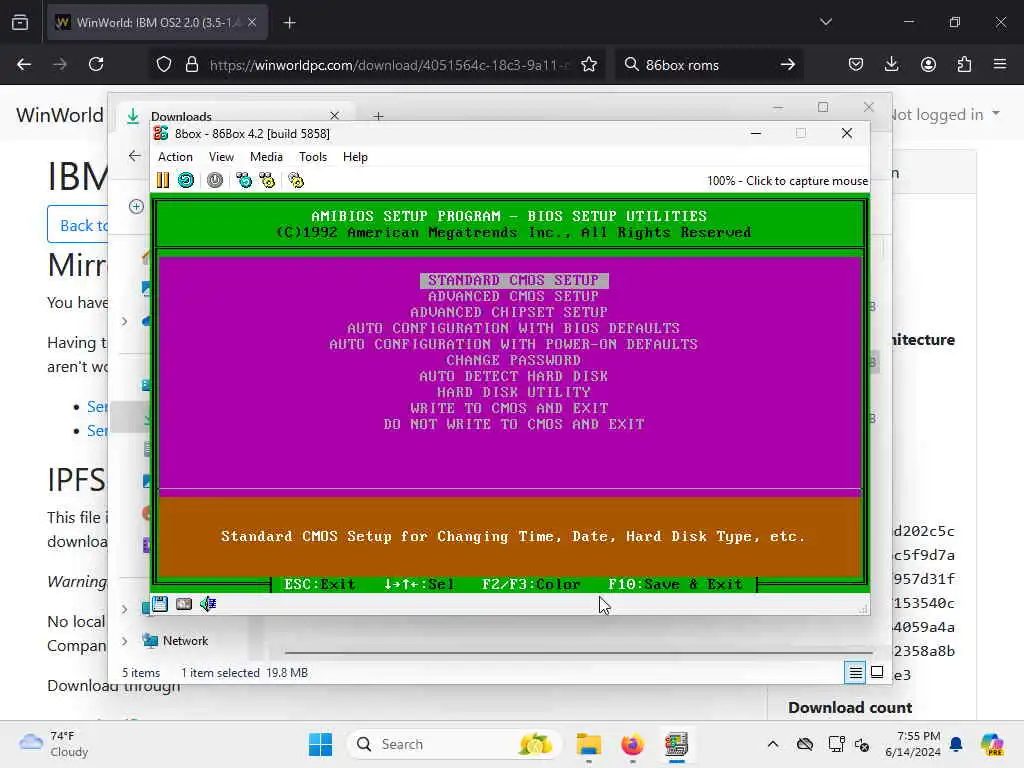Click the floppy disk status bar icon
This screenshot has height=768, width=1024.
160,604
